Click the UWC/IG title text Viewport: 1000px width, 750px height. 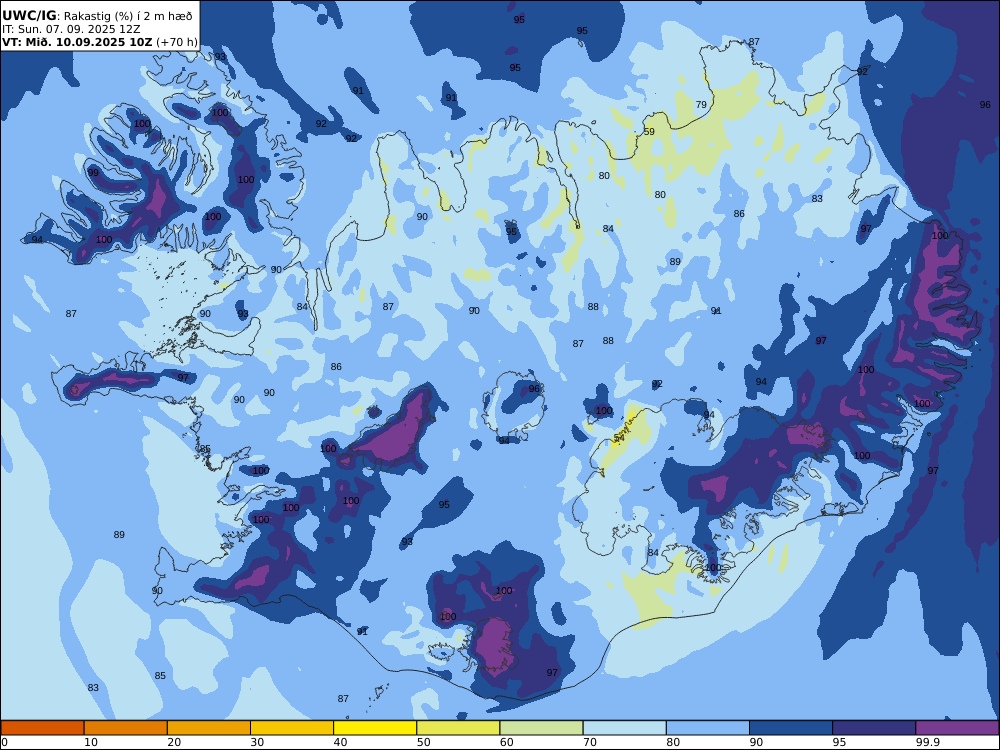[29, 16]
